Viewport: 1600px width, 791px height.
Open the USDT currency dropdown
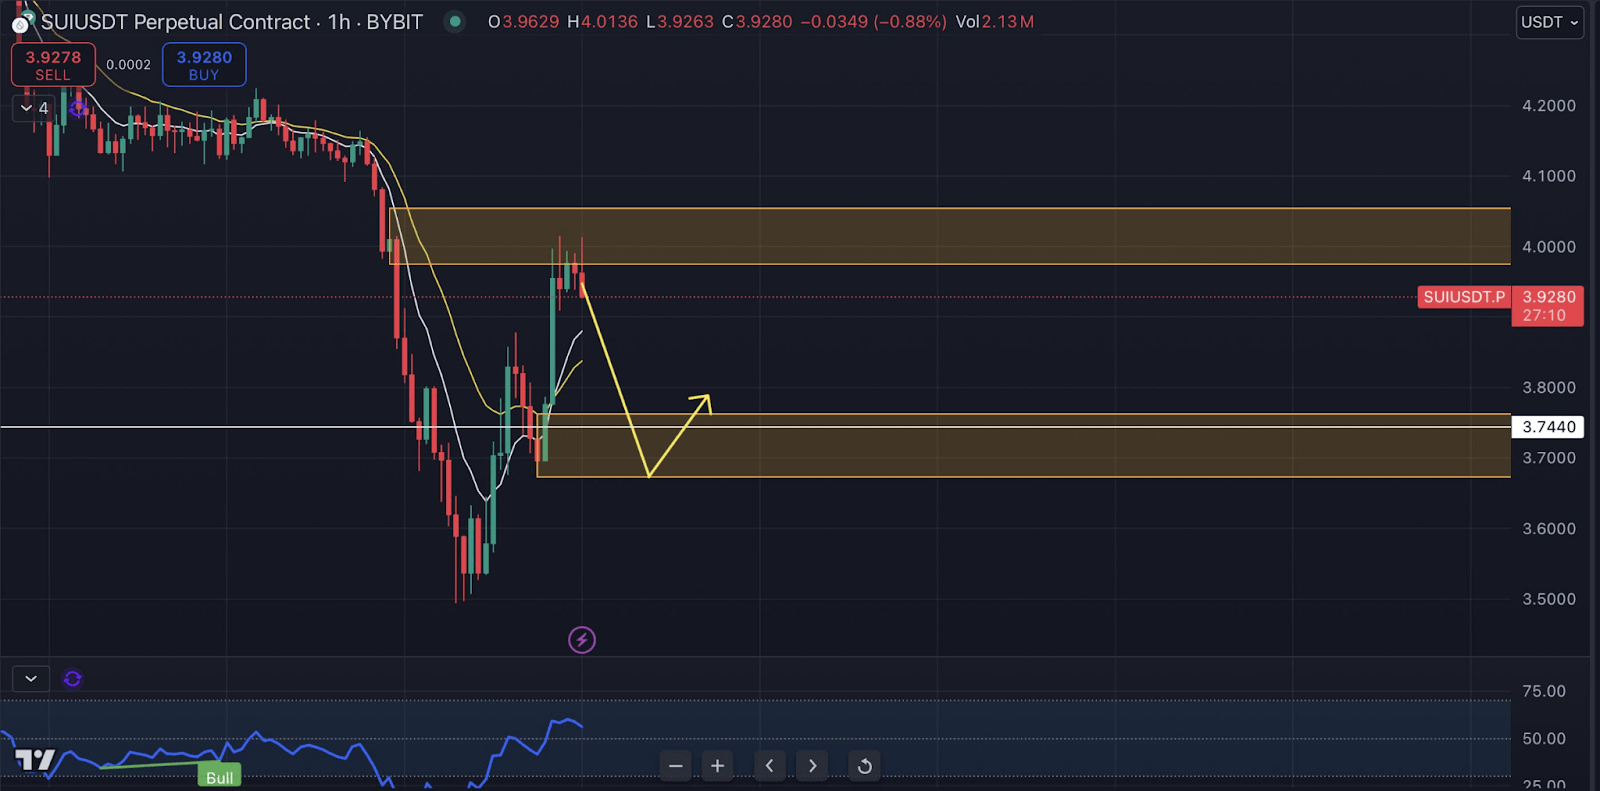click(1549, 22)
